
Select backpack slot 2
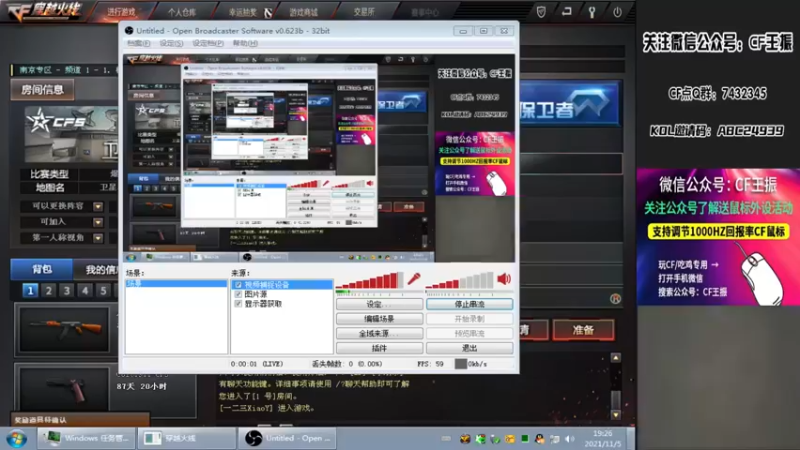48,291
